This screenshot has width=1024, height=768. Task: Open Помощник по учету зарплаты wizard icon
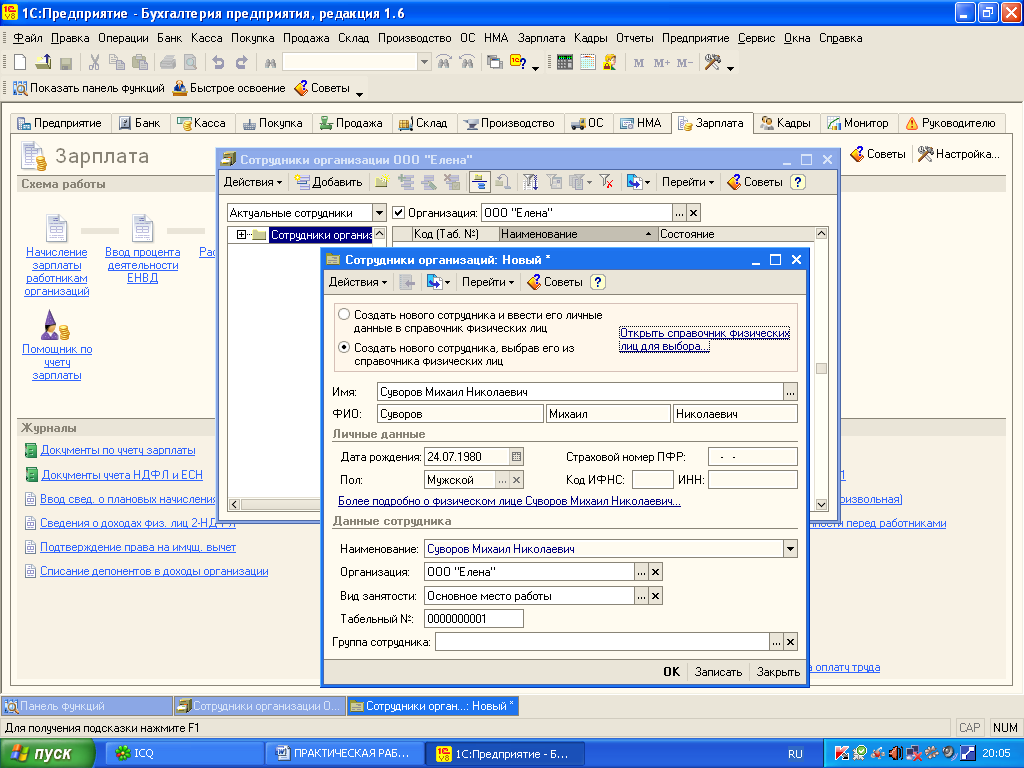[55, 325]
